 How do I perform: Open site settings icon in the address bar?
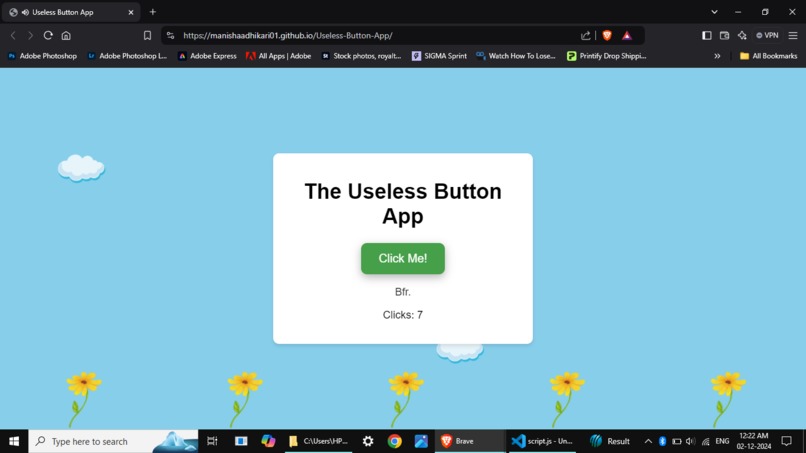[171, 35]
